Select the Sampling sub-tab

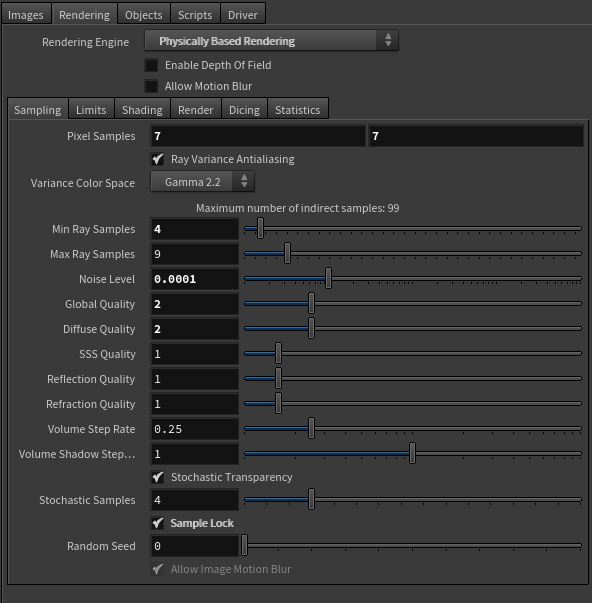click(38, 110)
